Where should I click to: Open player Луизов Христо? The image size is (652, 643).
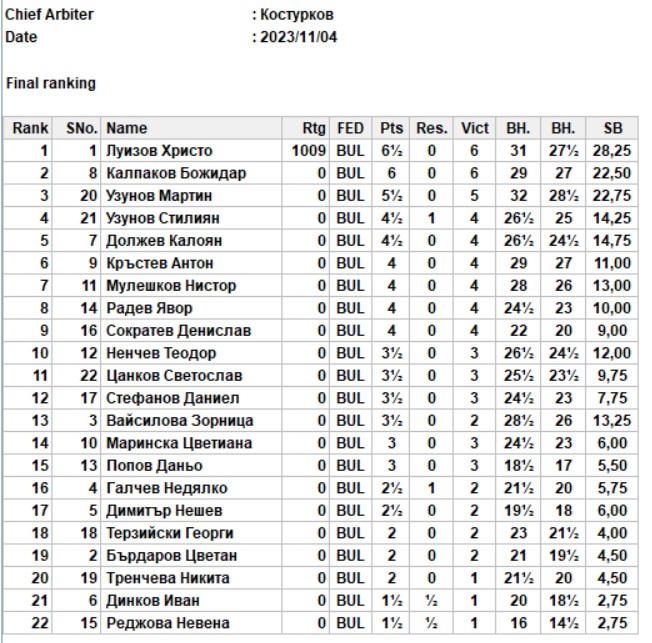point(159,151)
